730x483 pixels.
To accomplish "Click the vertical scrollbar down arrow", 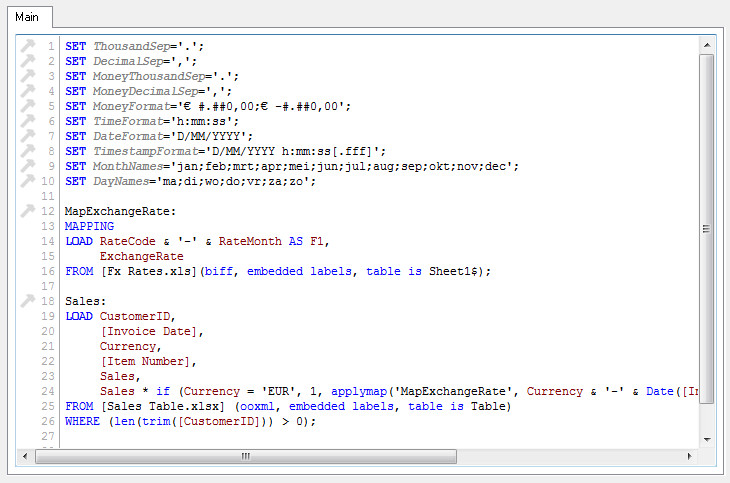I will pos(707,439).
